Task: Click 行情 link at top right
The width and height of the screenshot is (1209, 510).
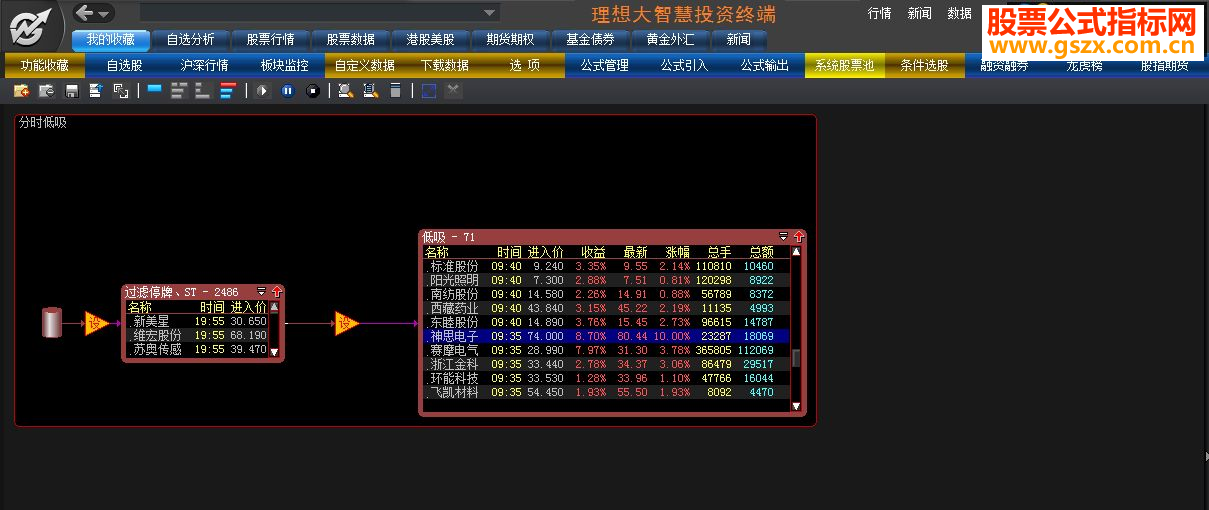Action: point(880,14)
